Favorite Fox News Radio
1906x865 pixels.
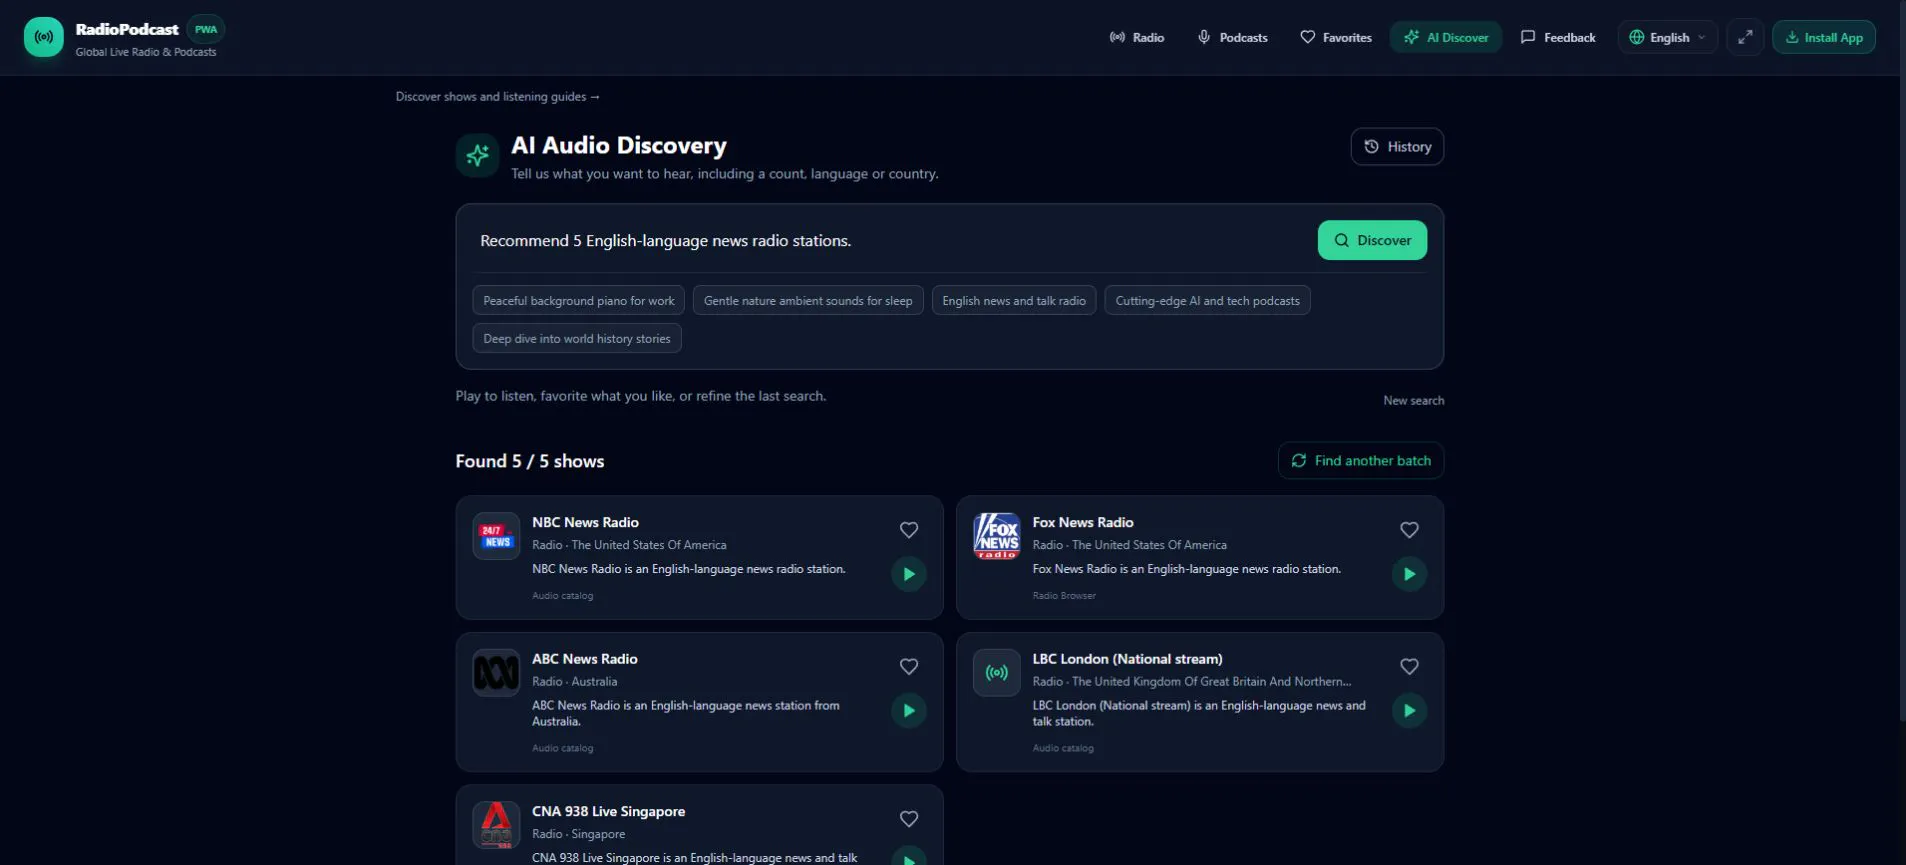pos(1409,530)
